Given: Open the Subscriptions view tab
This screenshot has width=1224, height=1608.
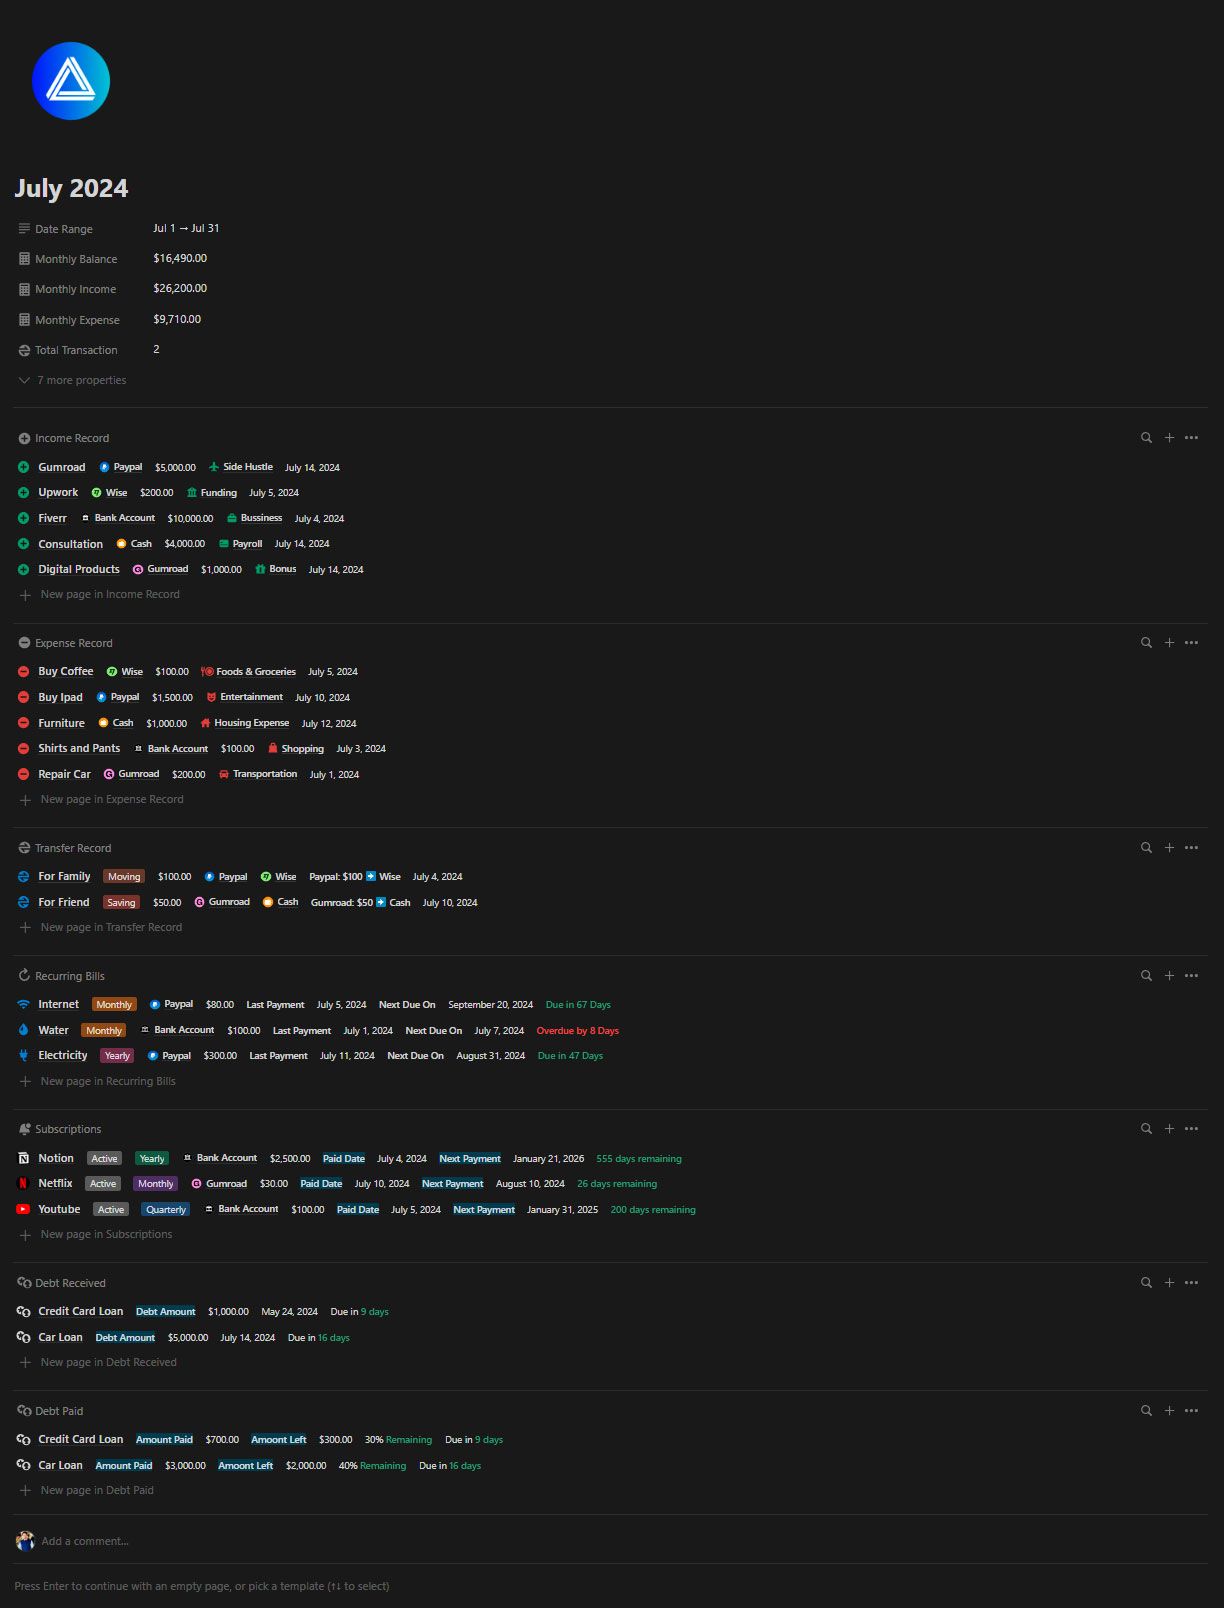Looking at the screenshot, I should (60, 1129).
